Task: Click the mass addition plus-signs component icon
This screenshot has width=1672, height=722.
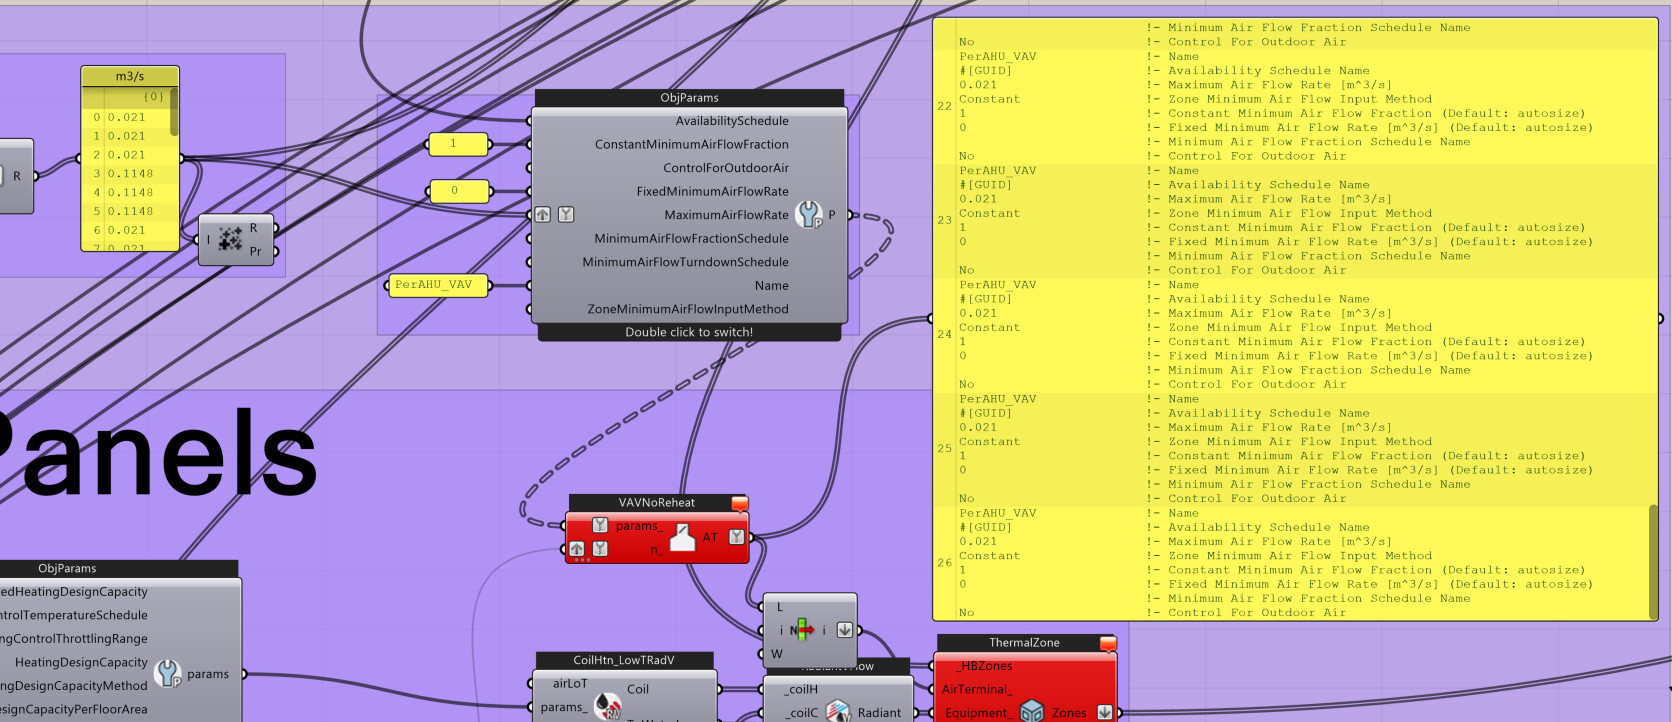Action: point(230,239)
